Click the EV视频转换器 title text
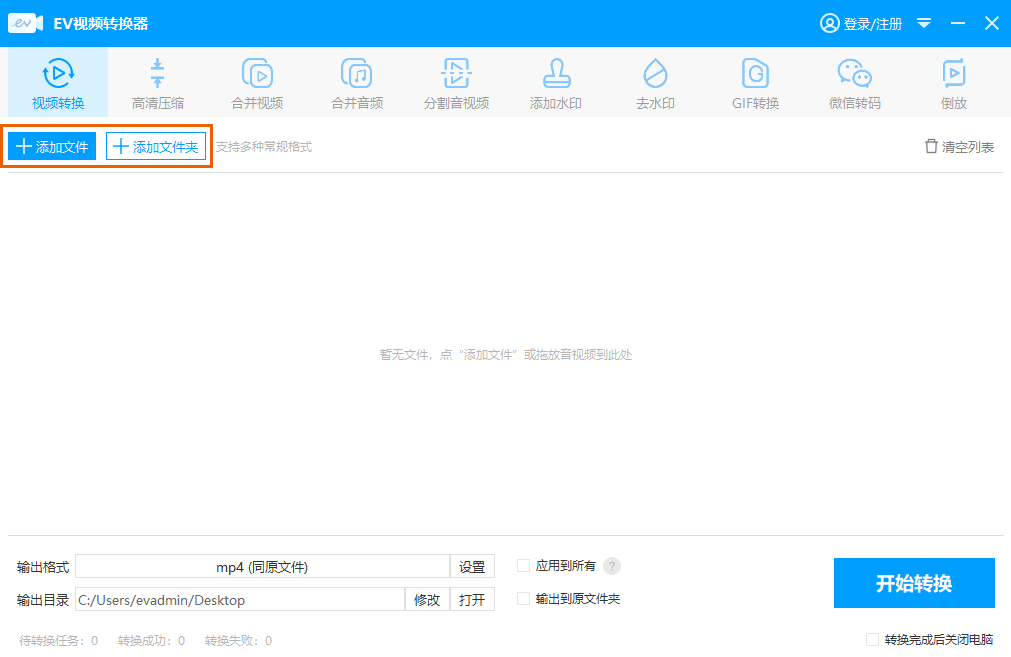 click(101, 24)
